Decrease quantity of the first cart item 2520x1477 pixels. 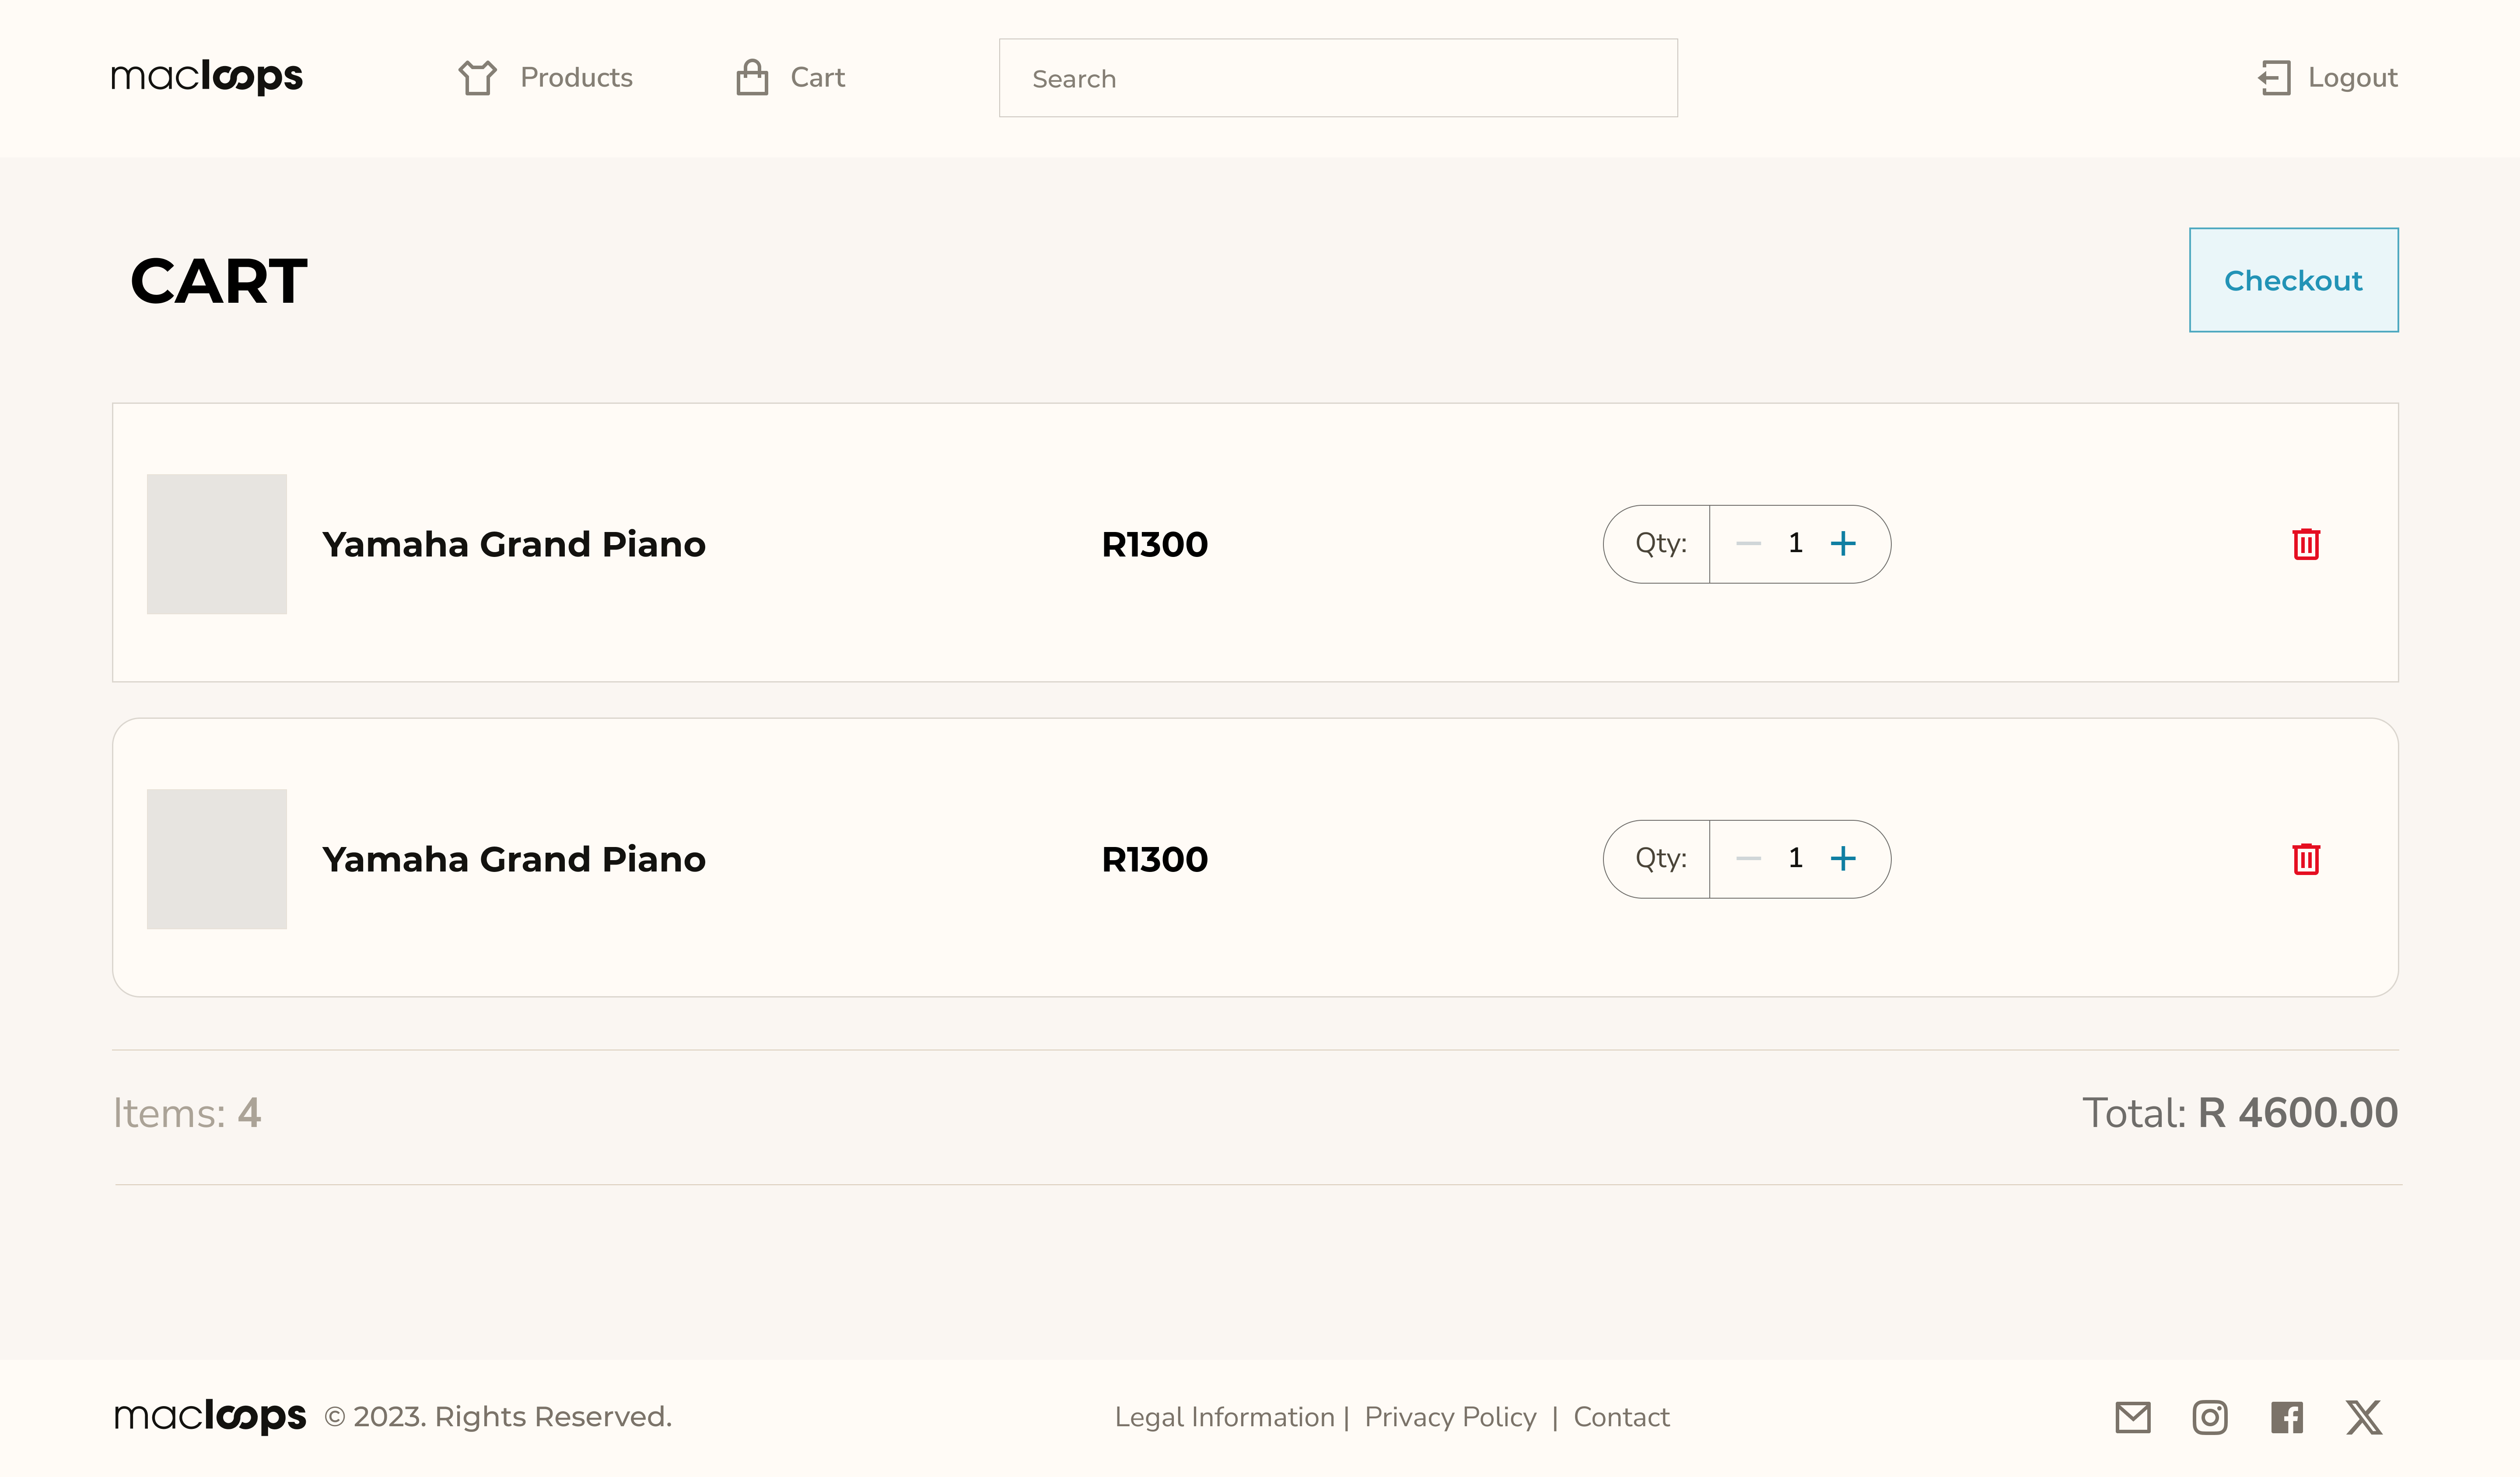(x=1748, y=544)
